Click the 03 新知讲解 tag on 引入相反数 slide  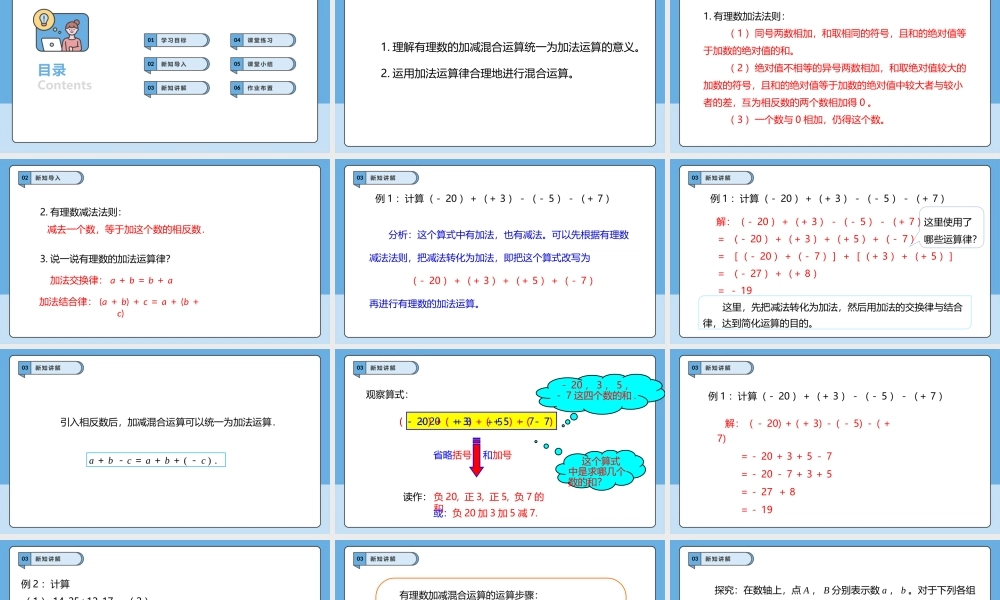51,368
